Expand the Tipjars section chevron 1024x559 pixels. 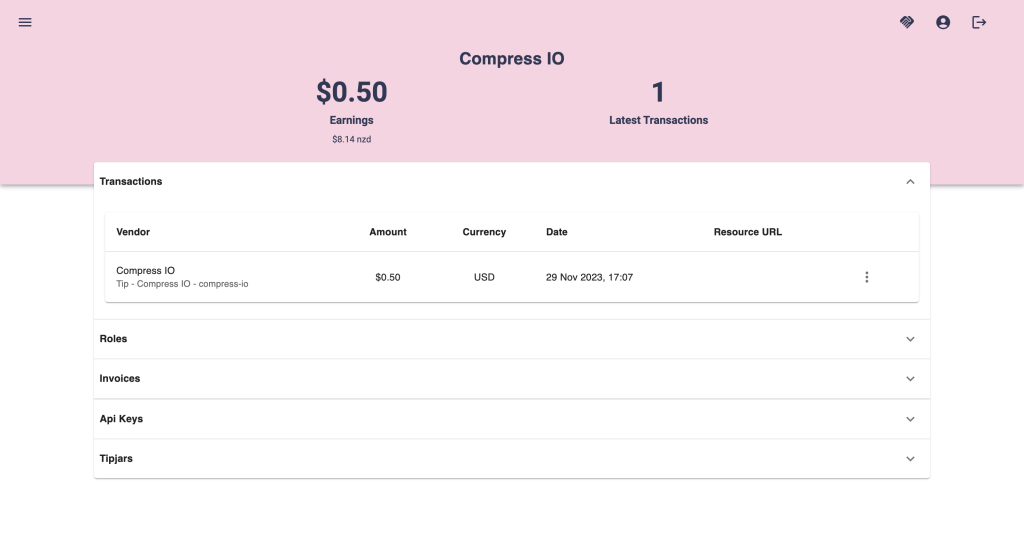point(910,459)
